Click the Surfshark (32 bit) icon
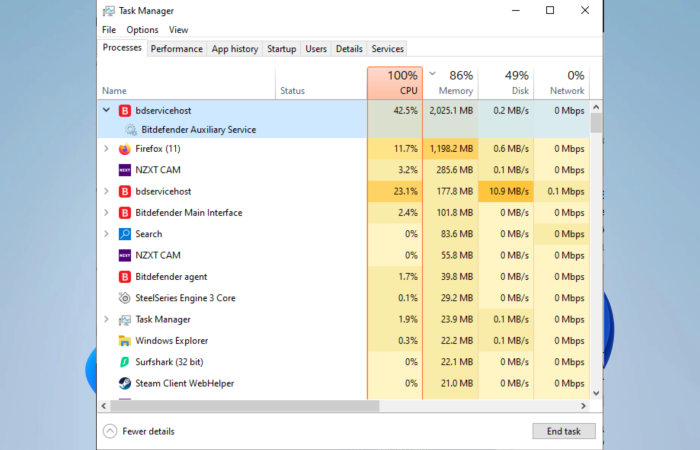 [125, 362]
